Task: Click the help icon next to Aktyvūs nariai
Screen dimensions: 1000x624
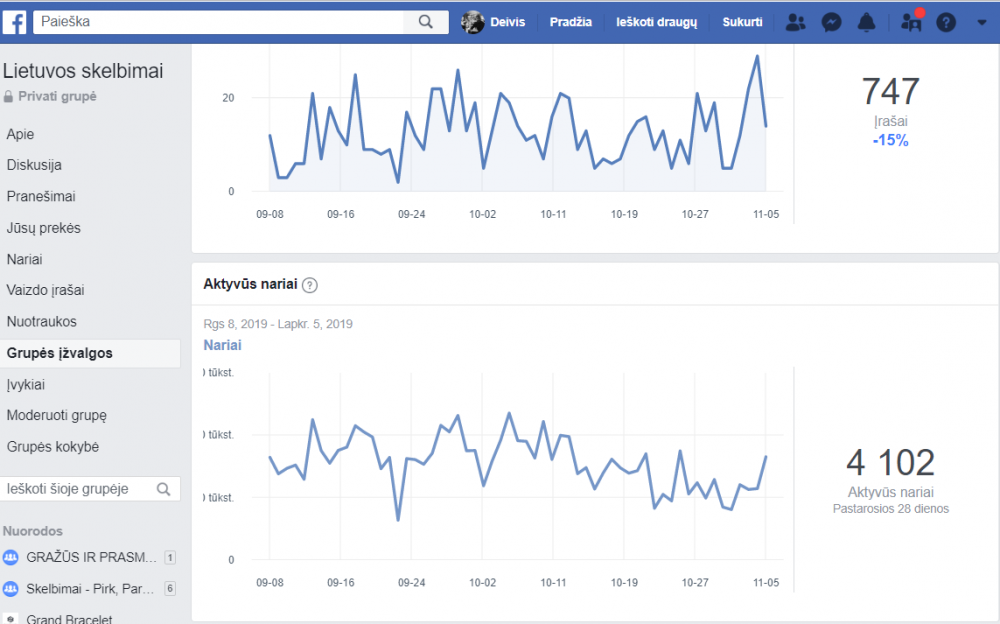Action: [309, 285]
